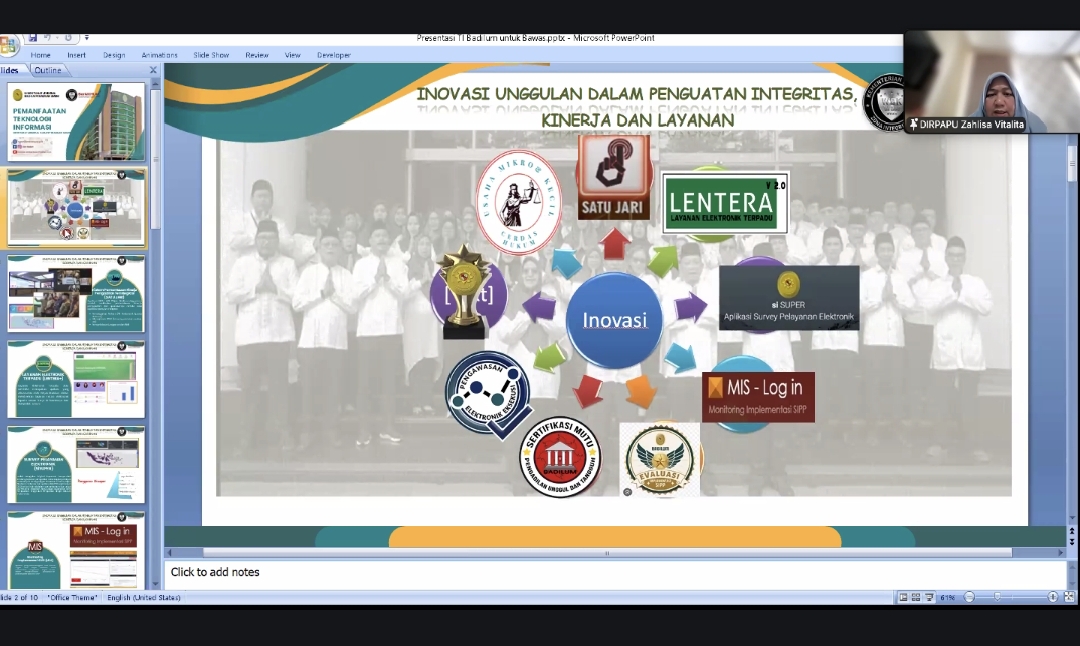Redo the last action

(x=68, y=38)
